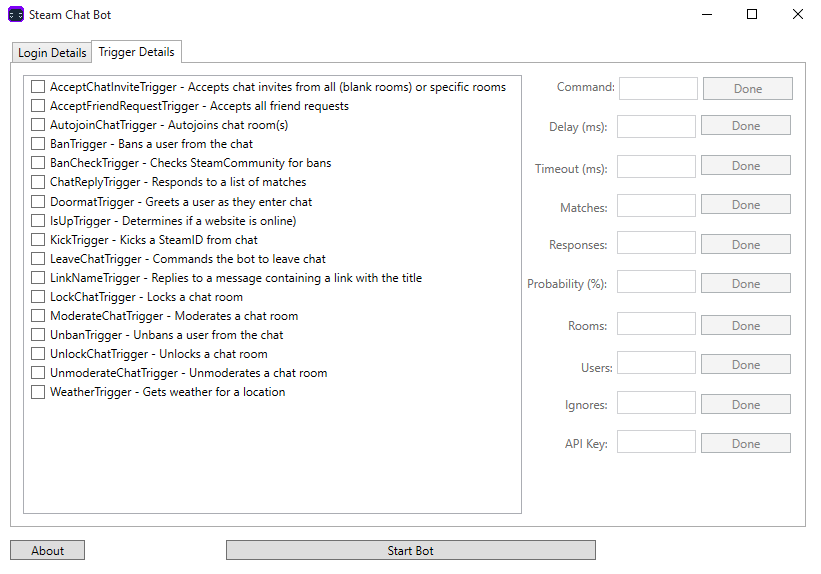Select the Rooms input box
The height and width of the screenshot is (574, 821).
click(656, 324)
